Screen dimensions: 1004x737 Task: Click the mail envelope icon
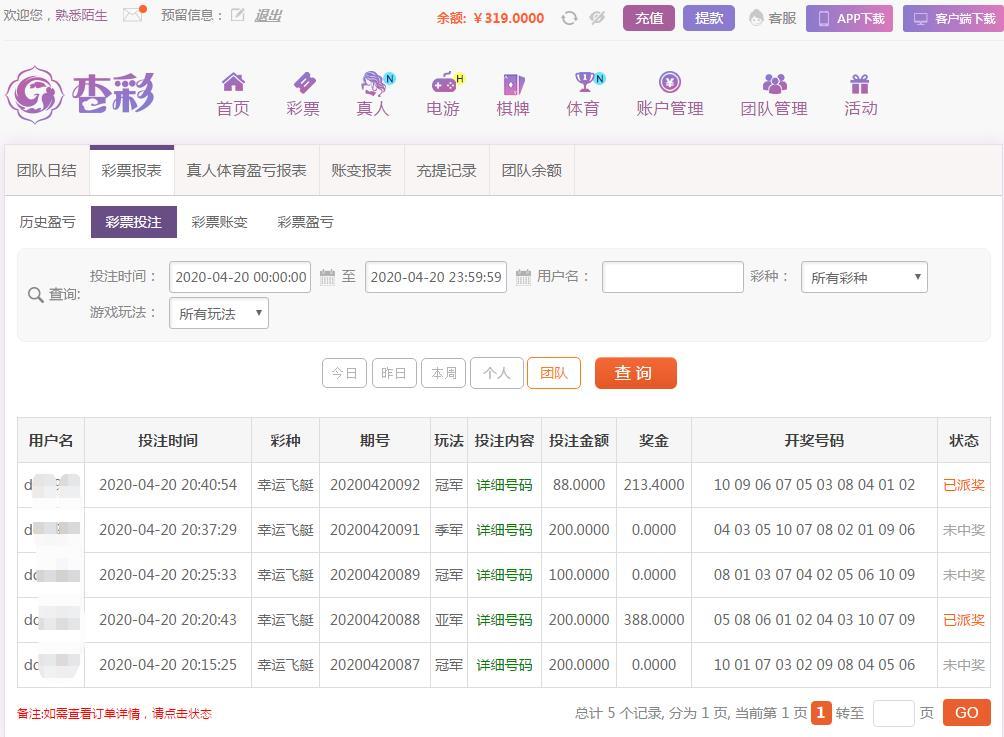pos(132,15)
